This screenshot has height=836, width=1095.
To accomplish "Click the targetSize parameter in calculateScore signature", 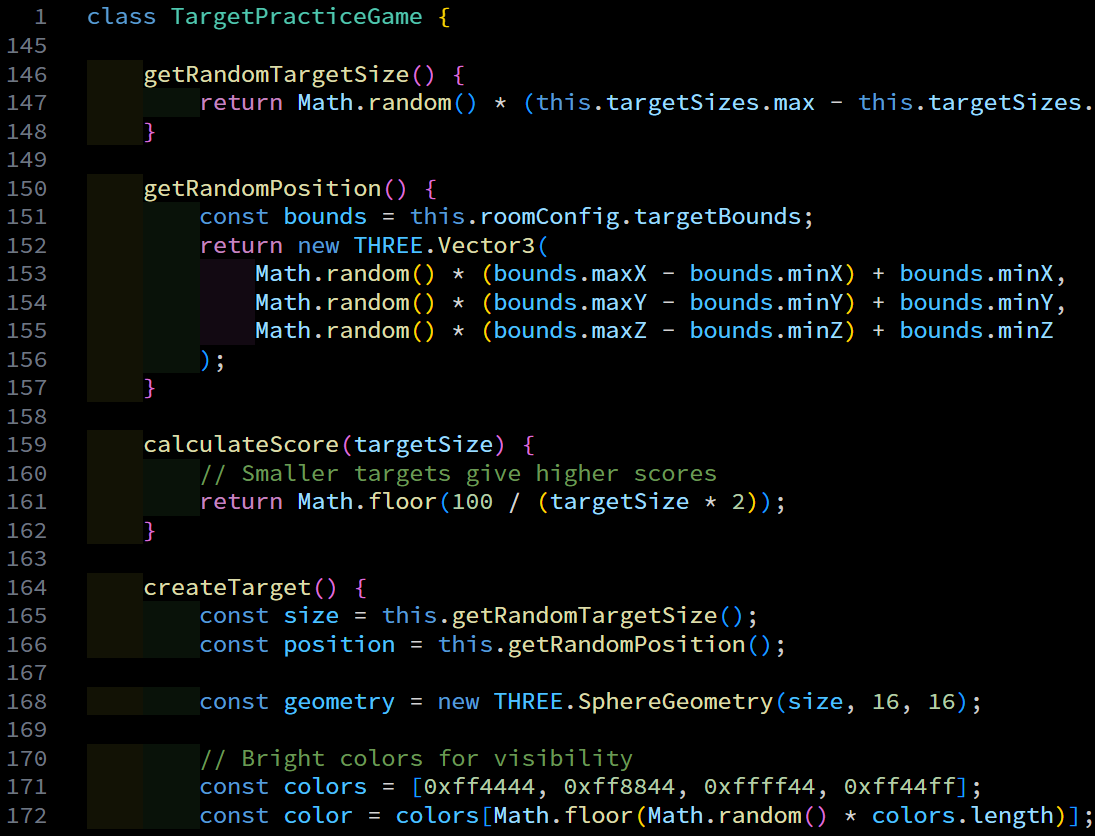I will 423,445.
